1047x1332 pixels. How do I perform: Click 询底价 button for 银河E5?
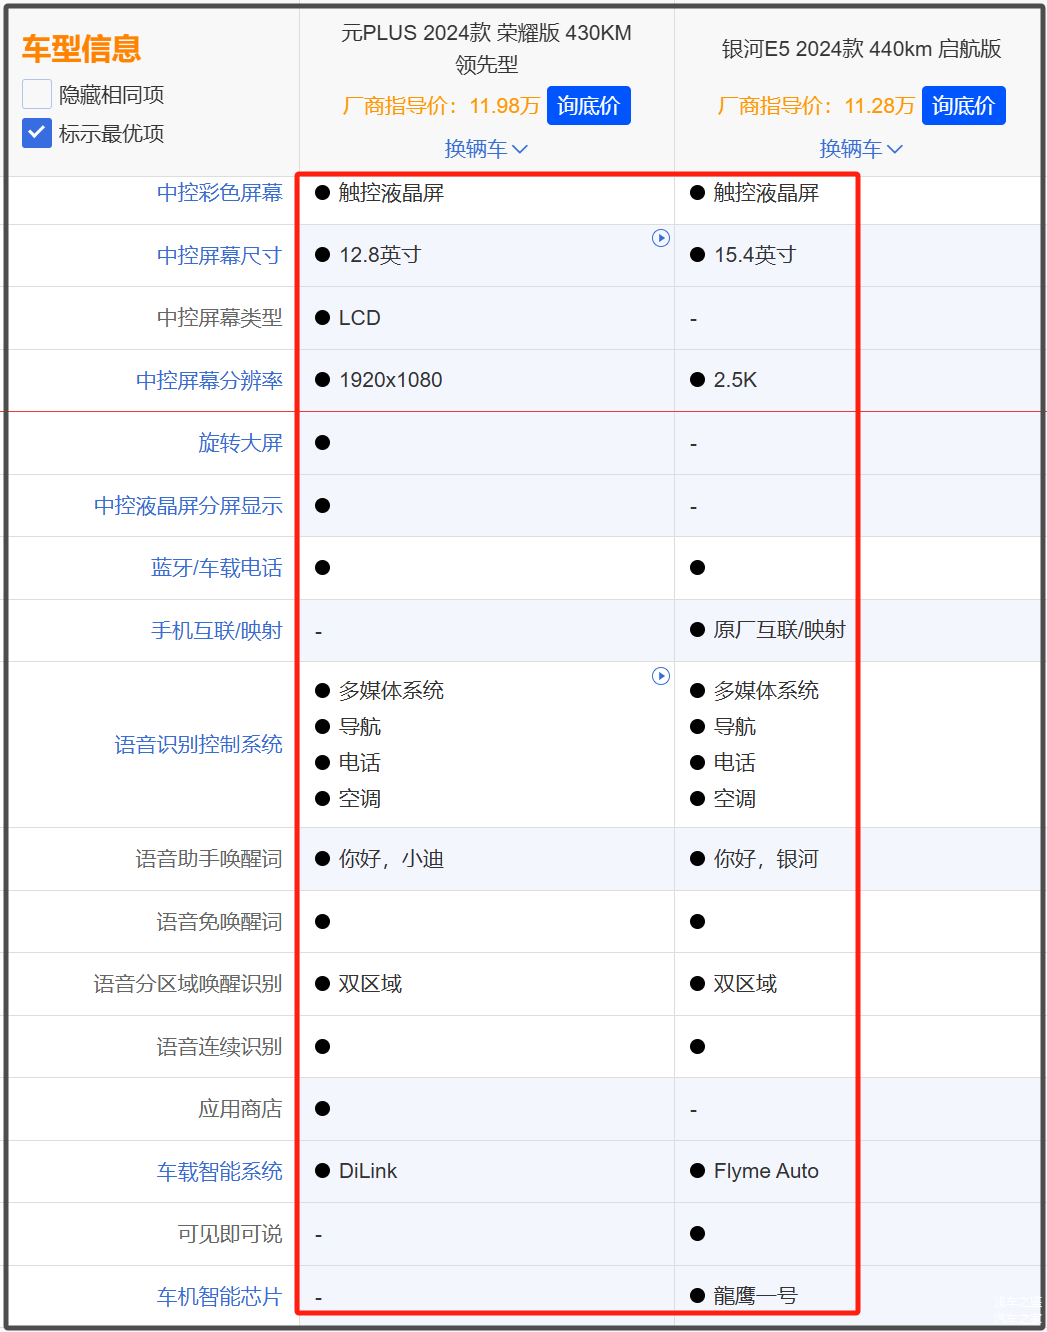coord(963,106)
